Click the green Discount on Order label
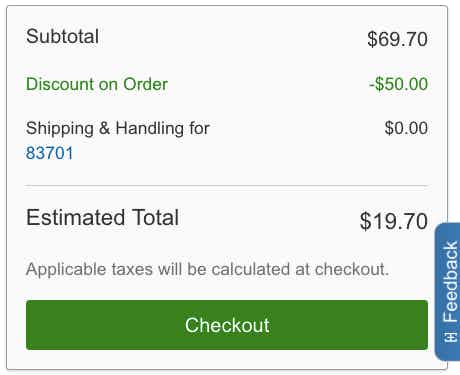 [97, 84]
